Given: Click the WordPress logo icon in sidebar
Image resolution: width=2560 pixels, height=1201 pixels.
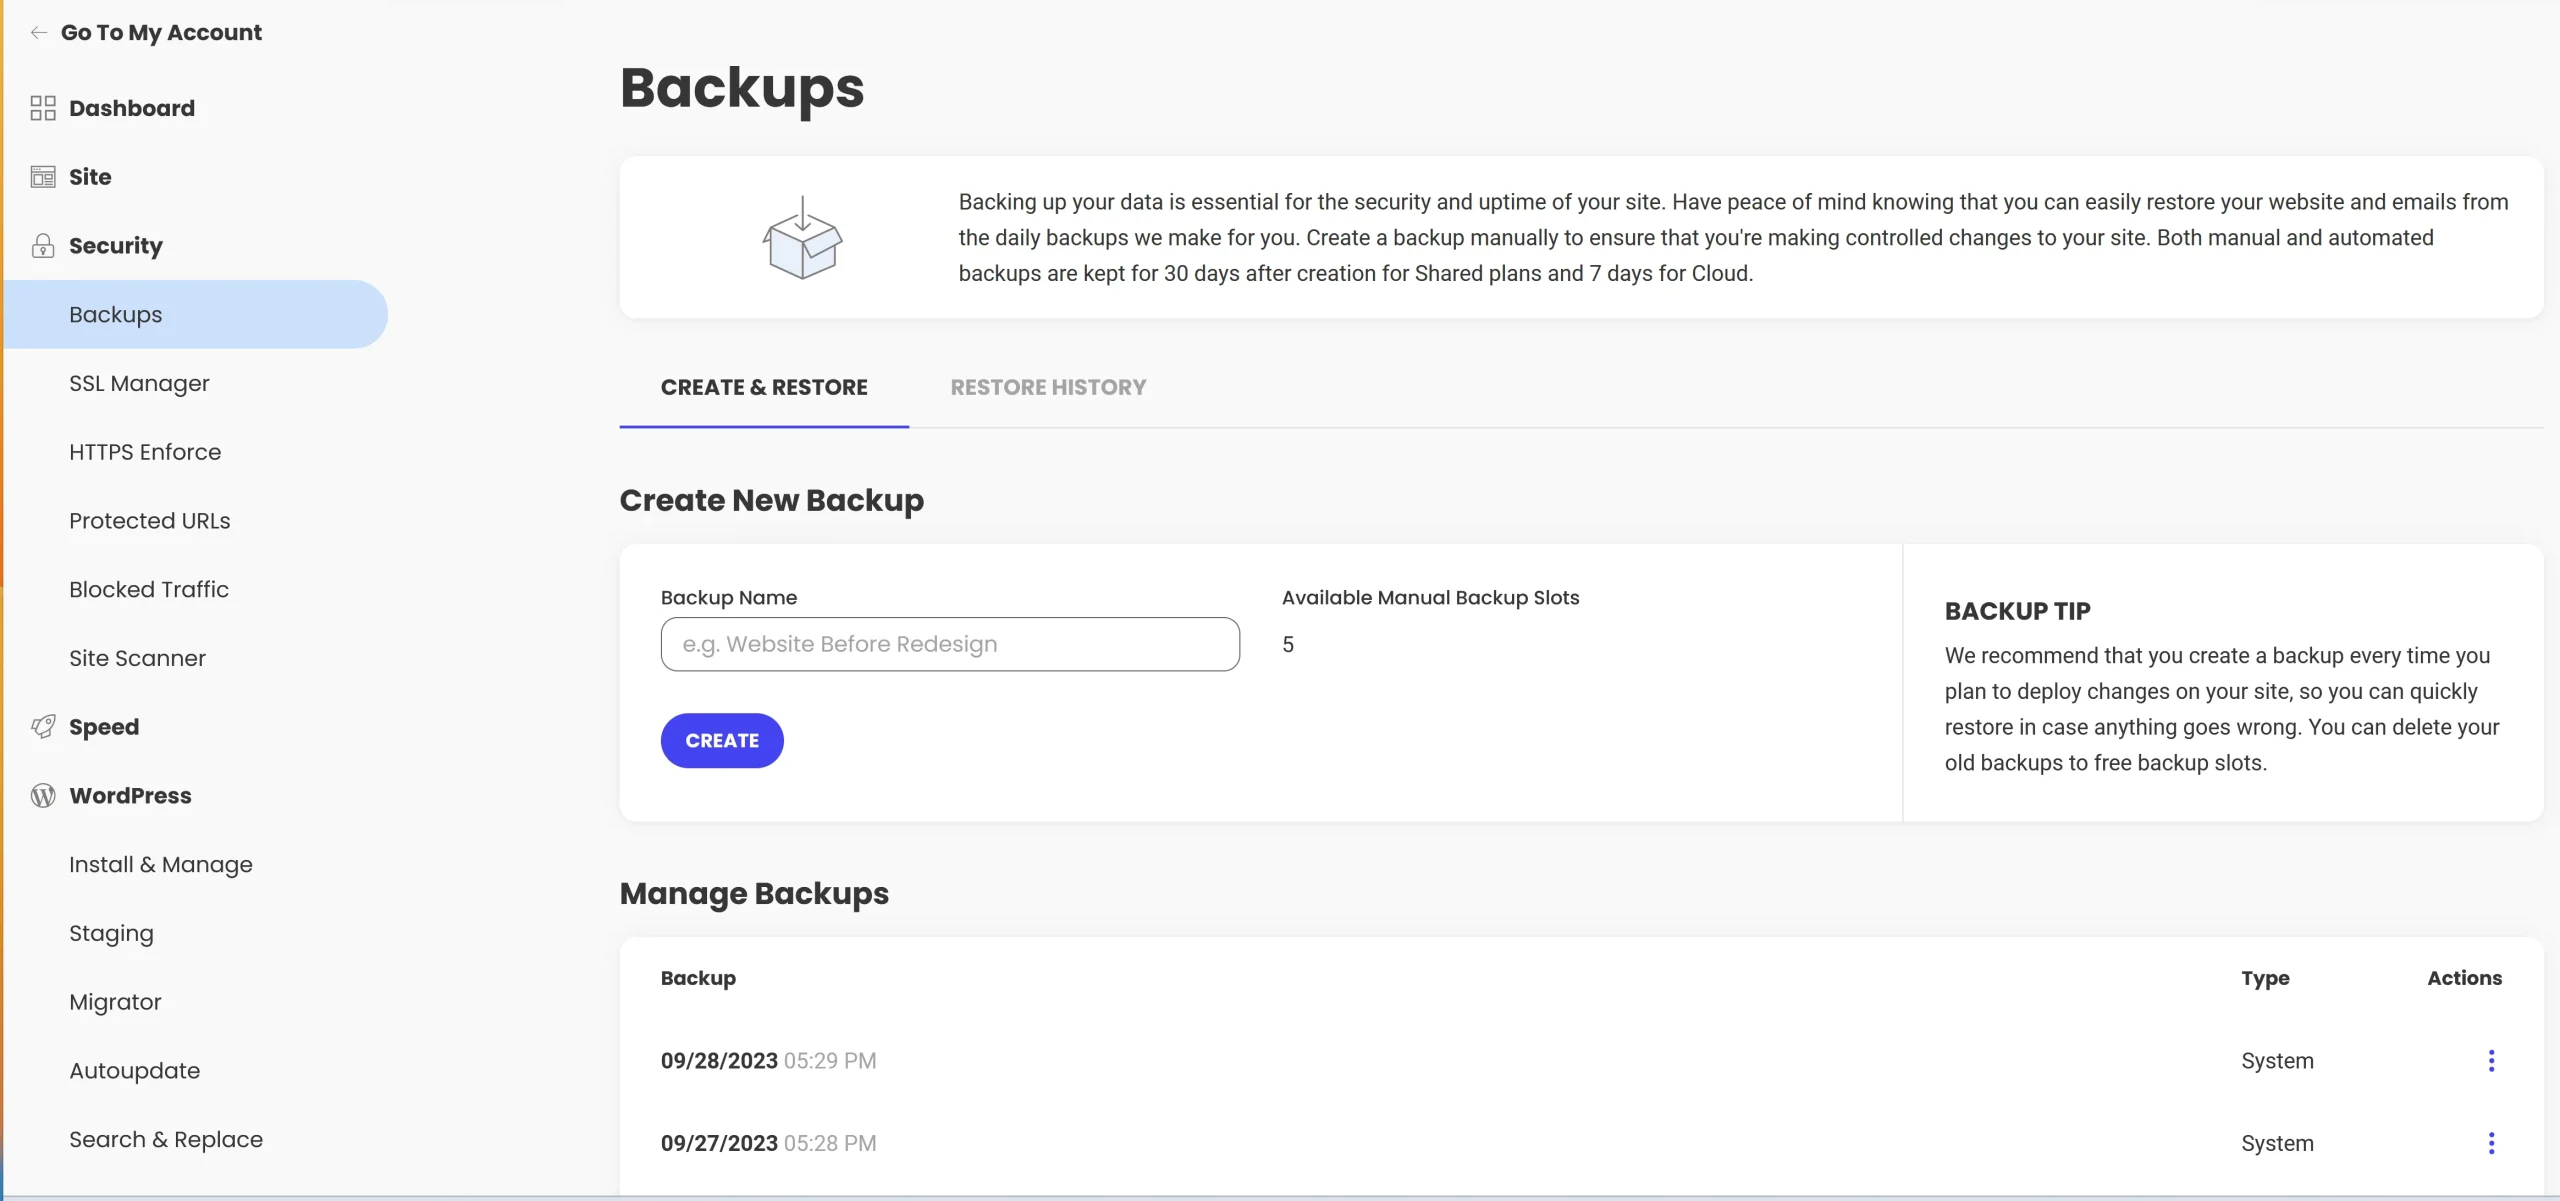Looking at the screenshot, I should (x=42, y=795).
